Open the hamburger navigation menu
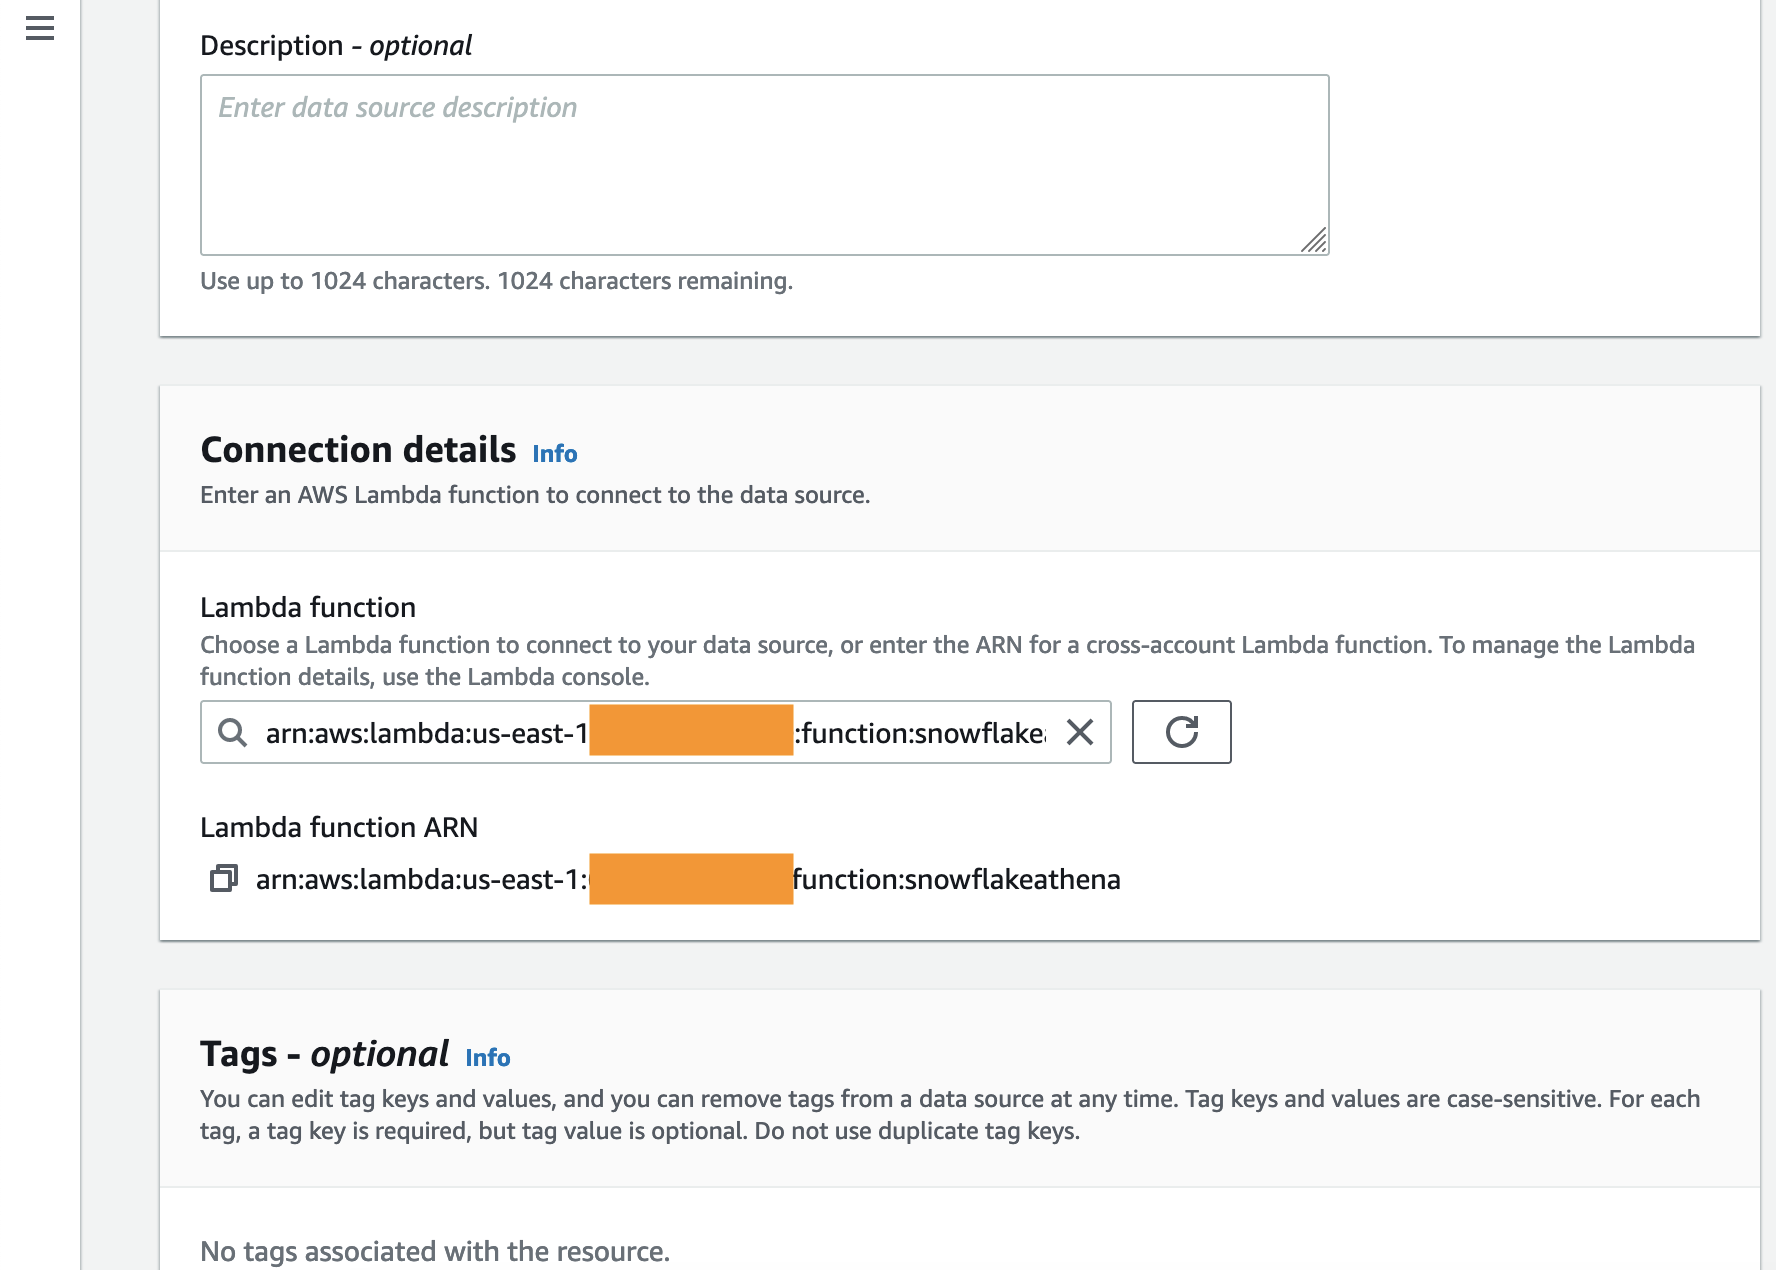Viewport: 1776px width, 1270px height. pyautogui.click(x=40, y=28)
